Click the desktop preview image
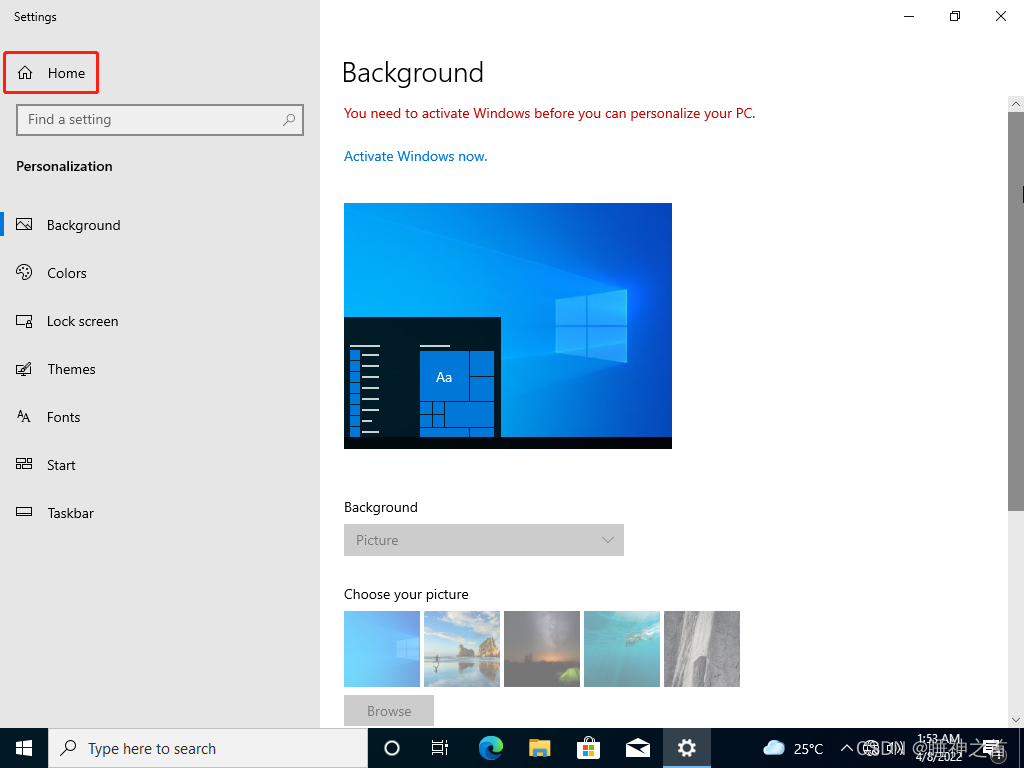Screen dimensions: 1024x768 [x=508, y=326]
